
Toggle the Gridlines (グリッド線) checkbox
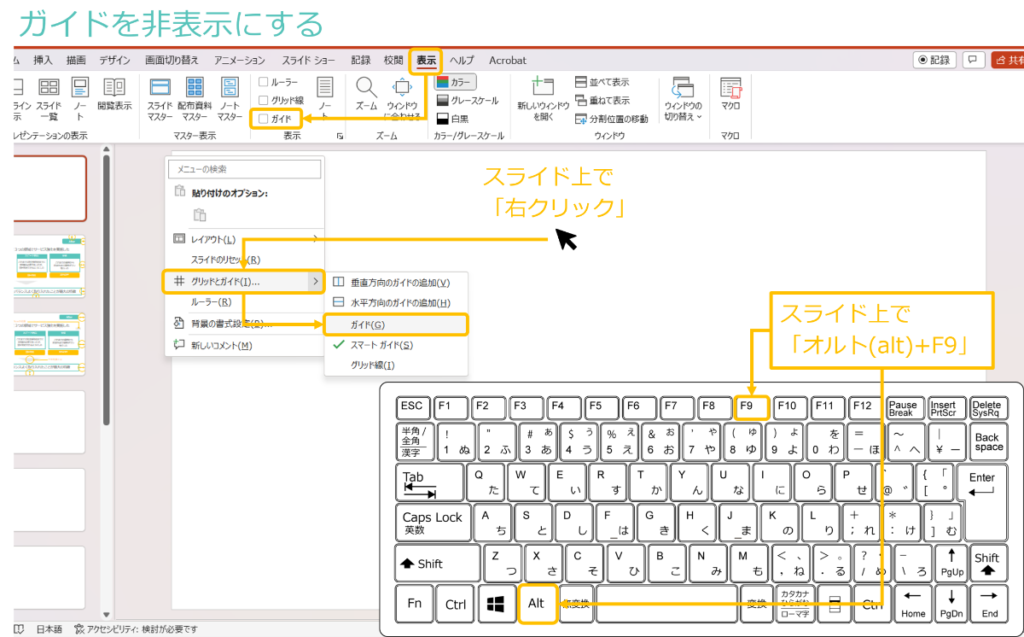pos(264,100)
